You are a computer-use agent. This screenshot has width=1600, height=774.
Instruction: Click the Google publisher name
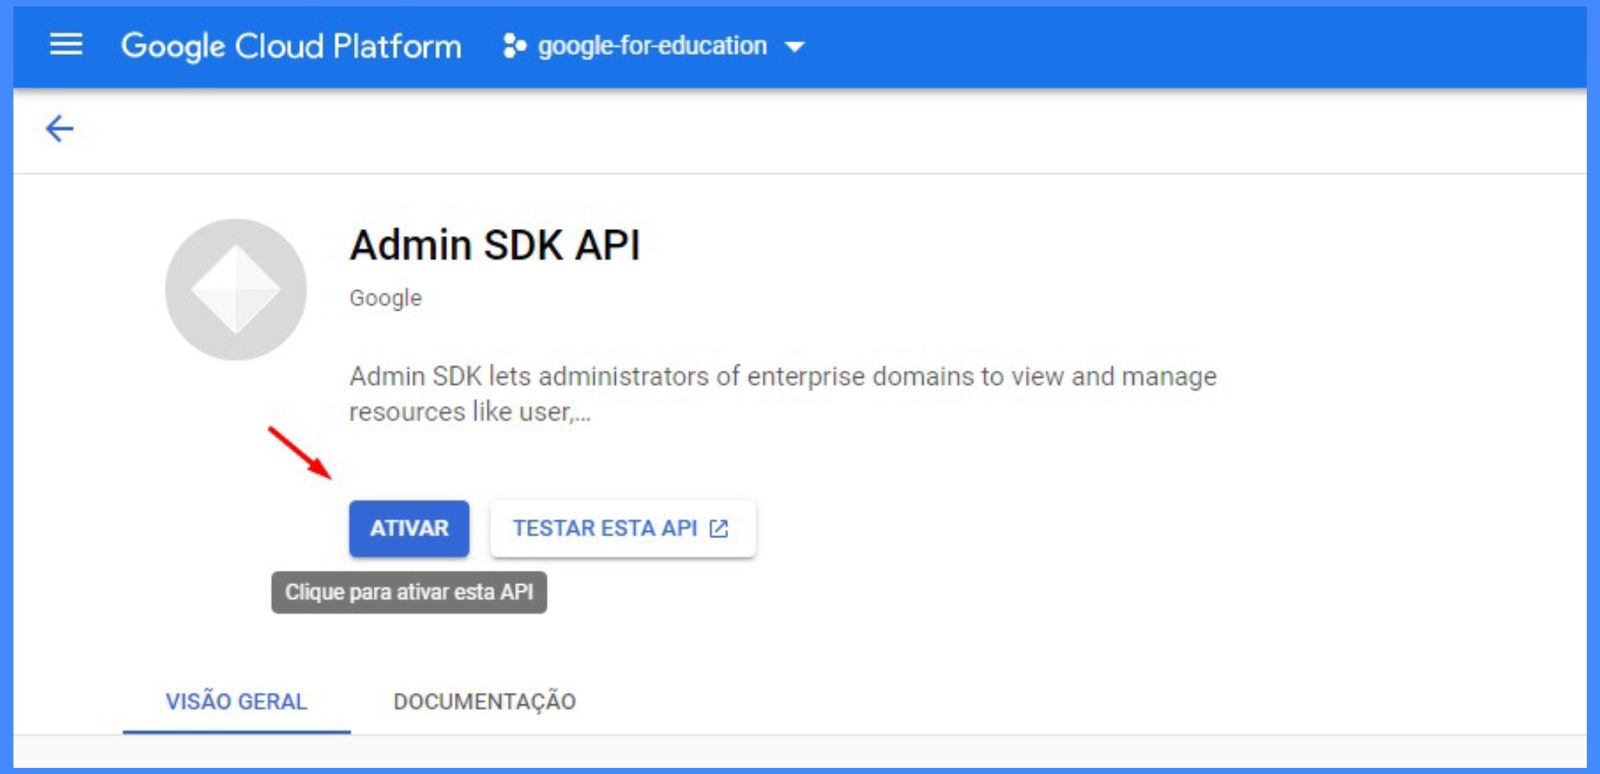point(386,298)
